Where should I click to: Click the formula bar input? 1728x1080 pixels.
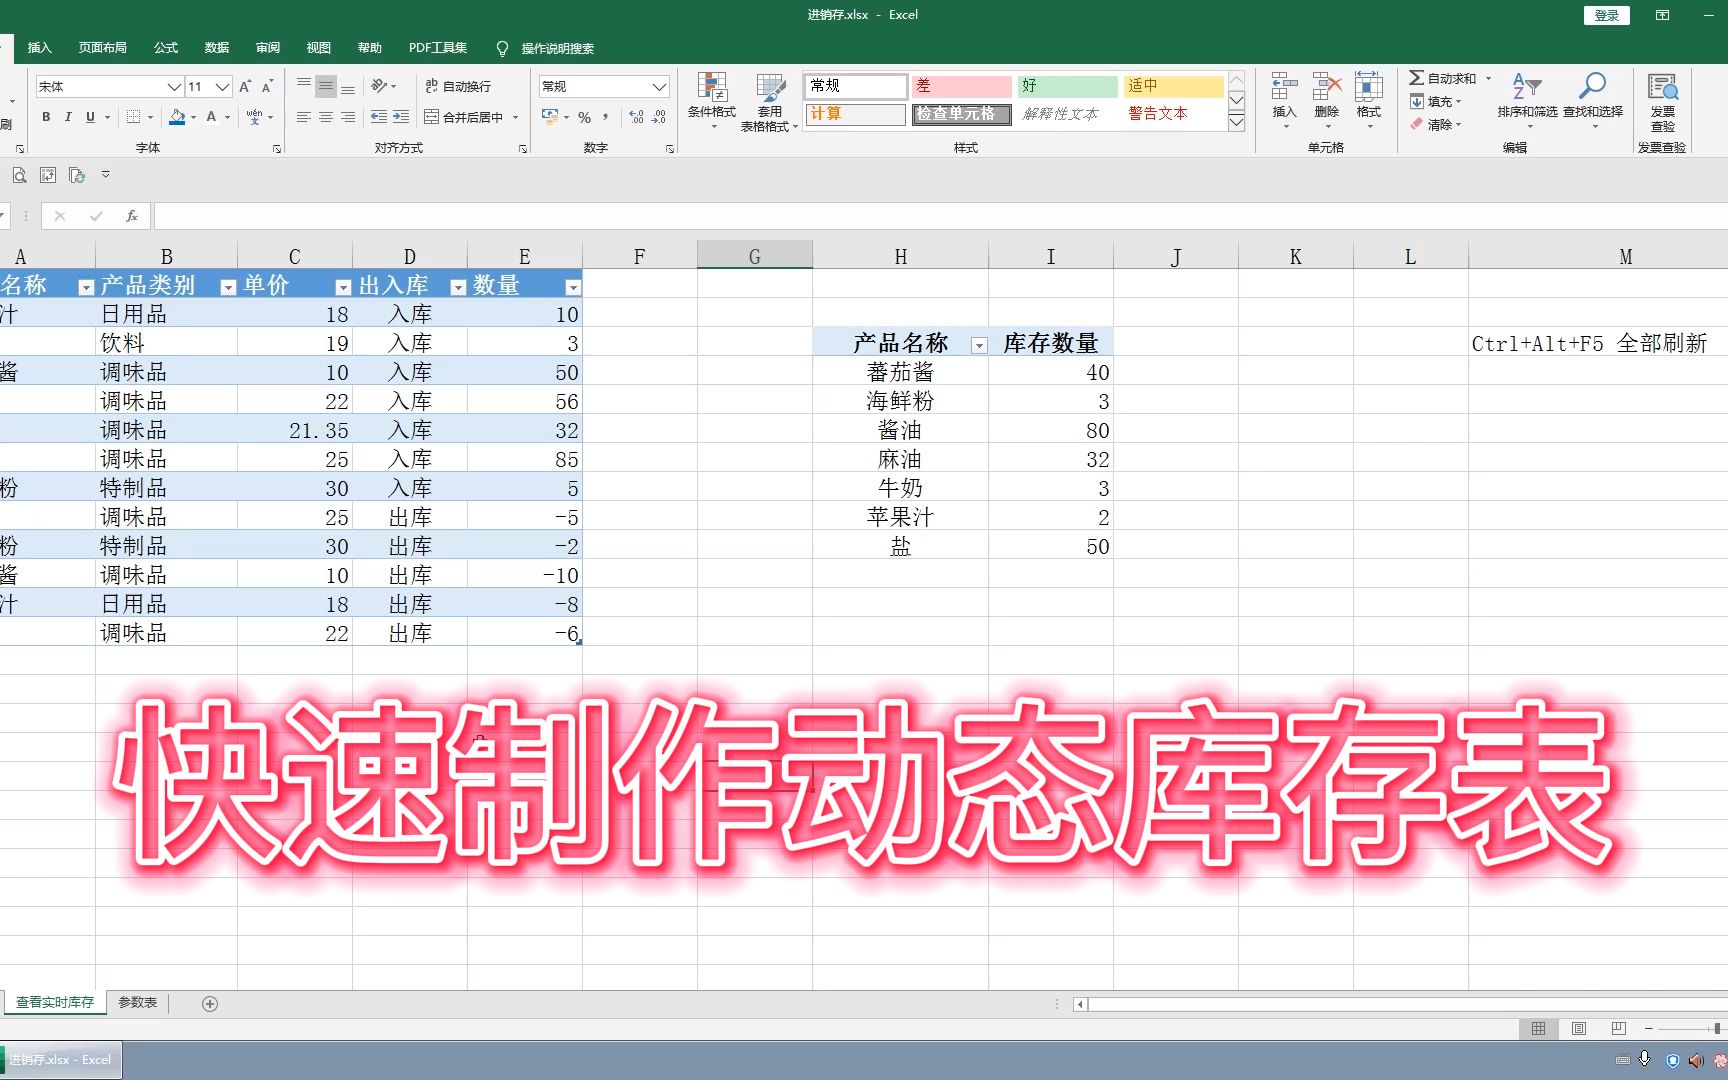pyautogui.click(x=940, y=216)
